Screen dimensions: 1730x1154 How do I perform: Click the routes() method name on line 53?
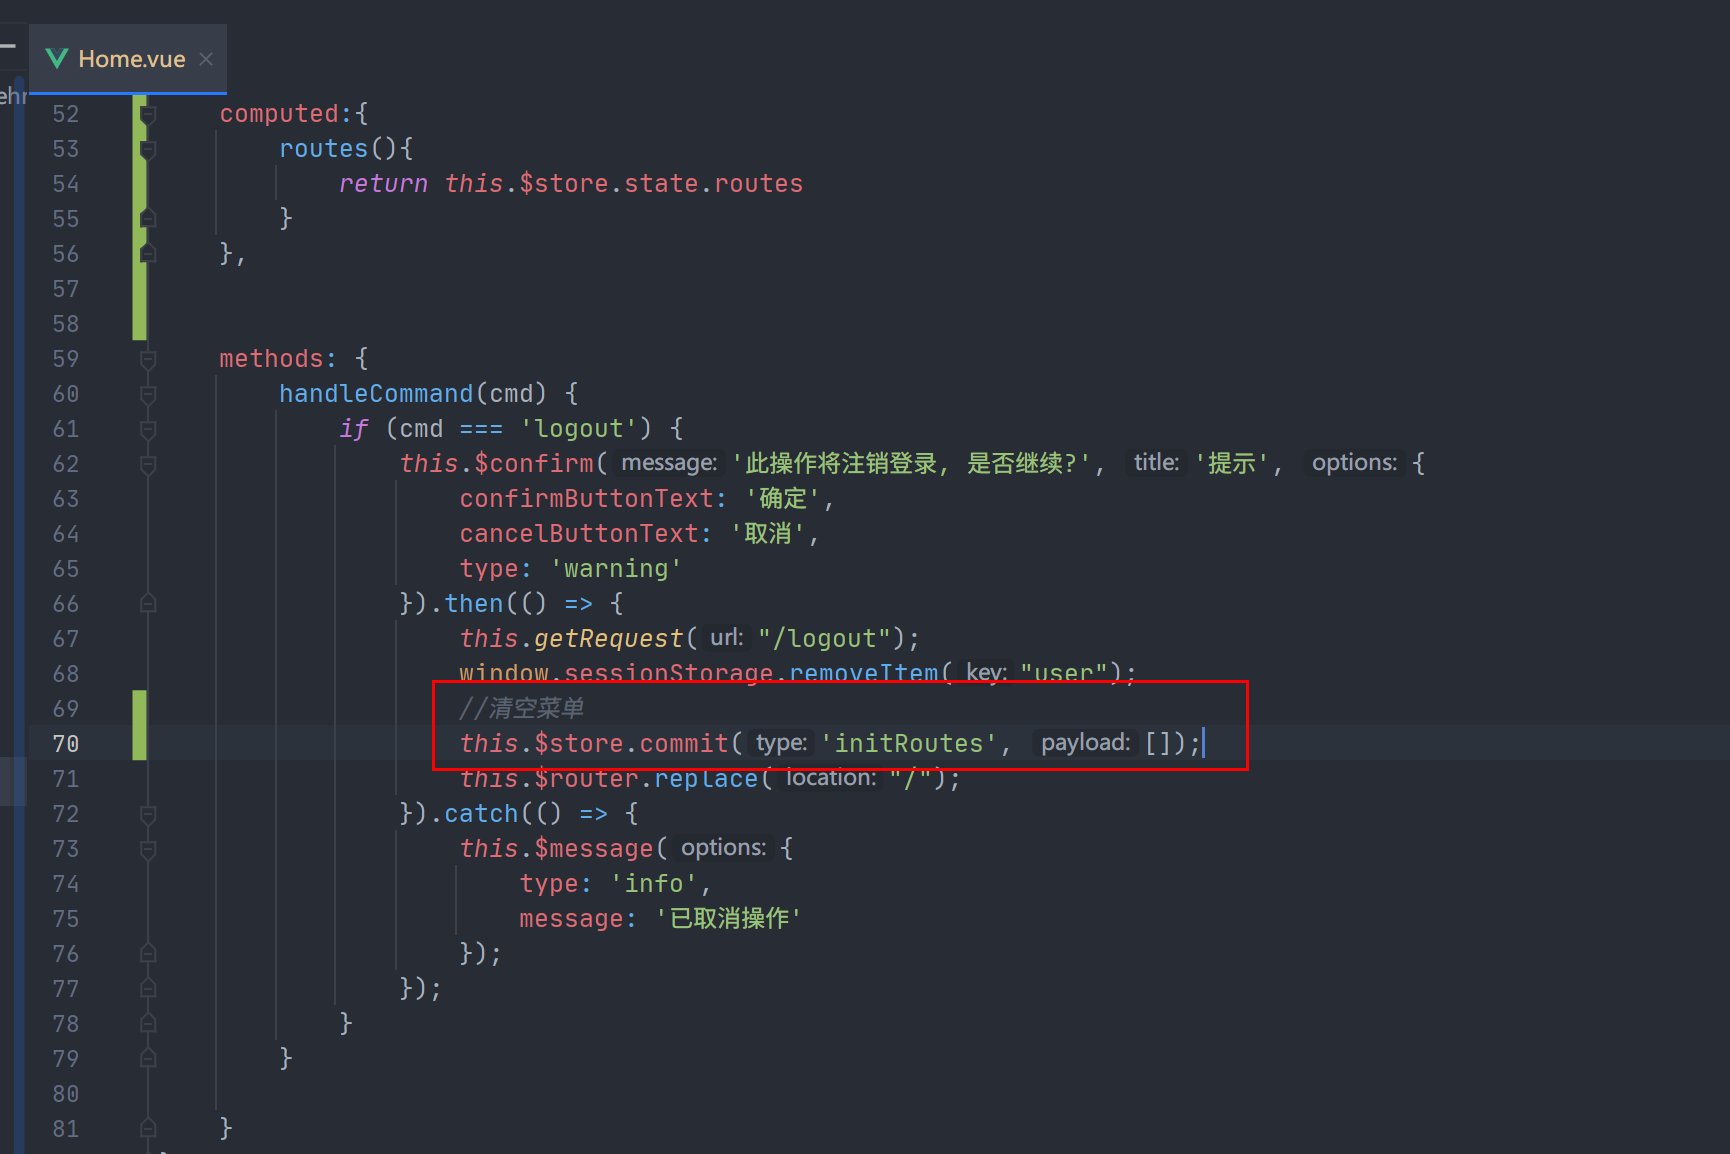click(324, 149)
